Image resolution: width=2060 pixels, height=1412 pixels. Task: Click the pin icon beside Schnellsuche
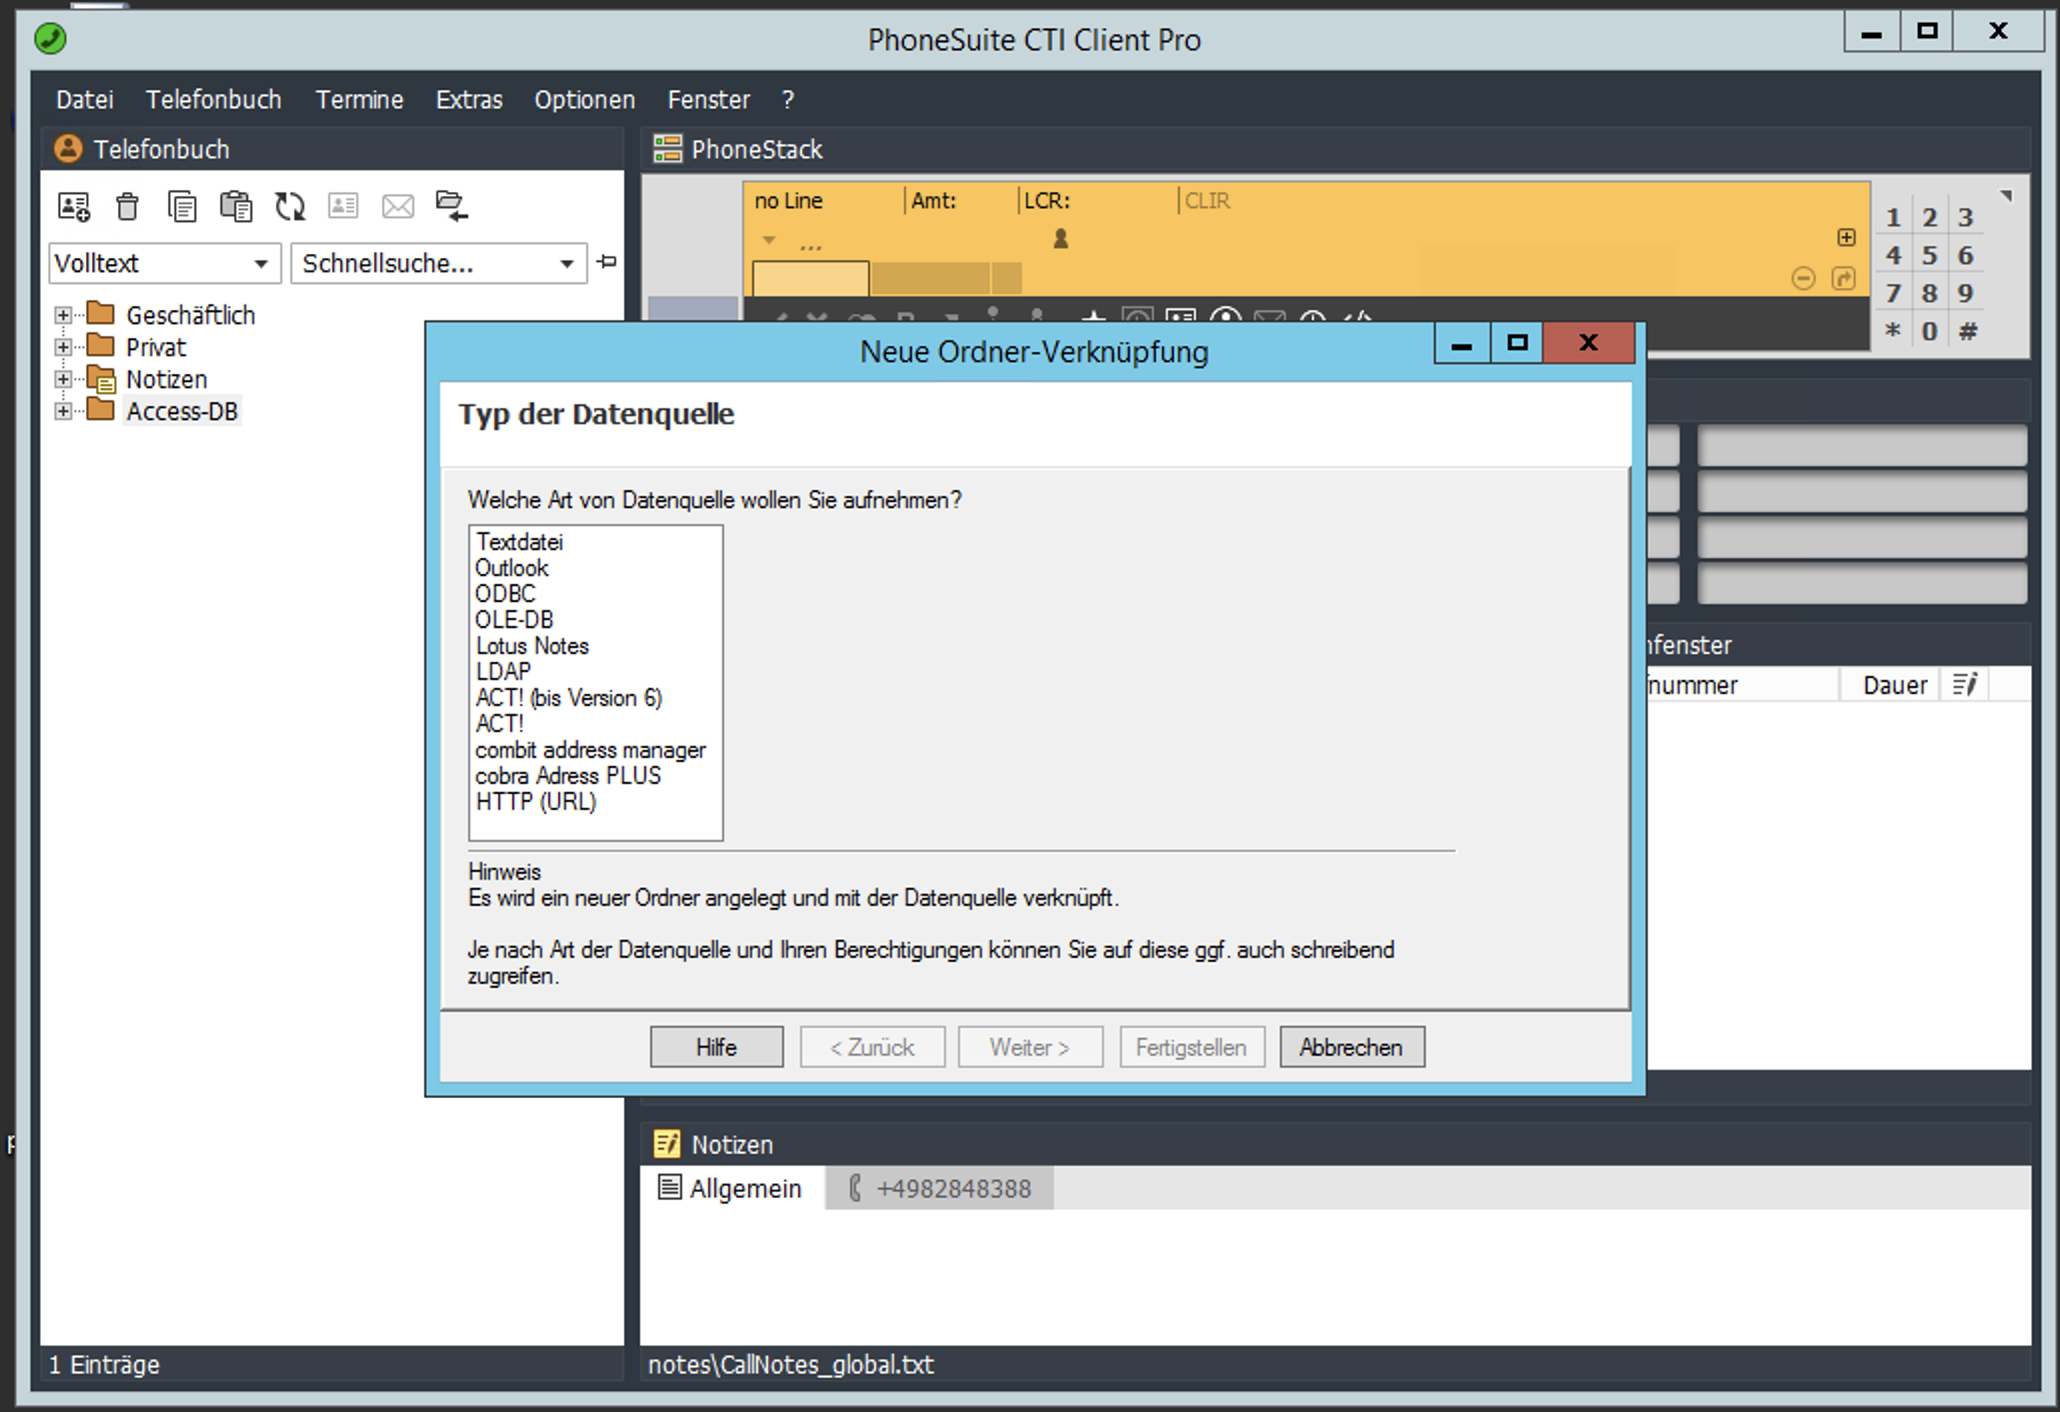[607, 262]
